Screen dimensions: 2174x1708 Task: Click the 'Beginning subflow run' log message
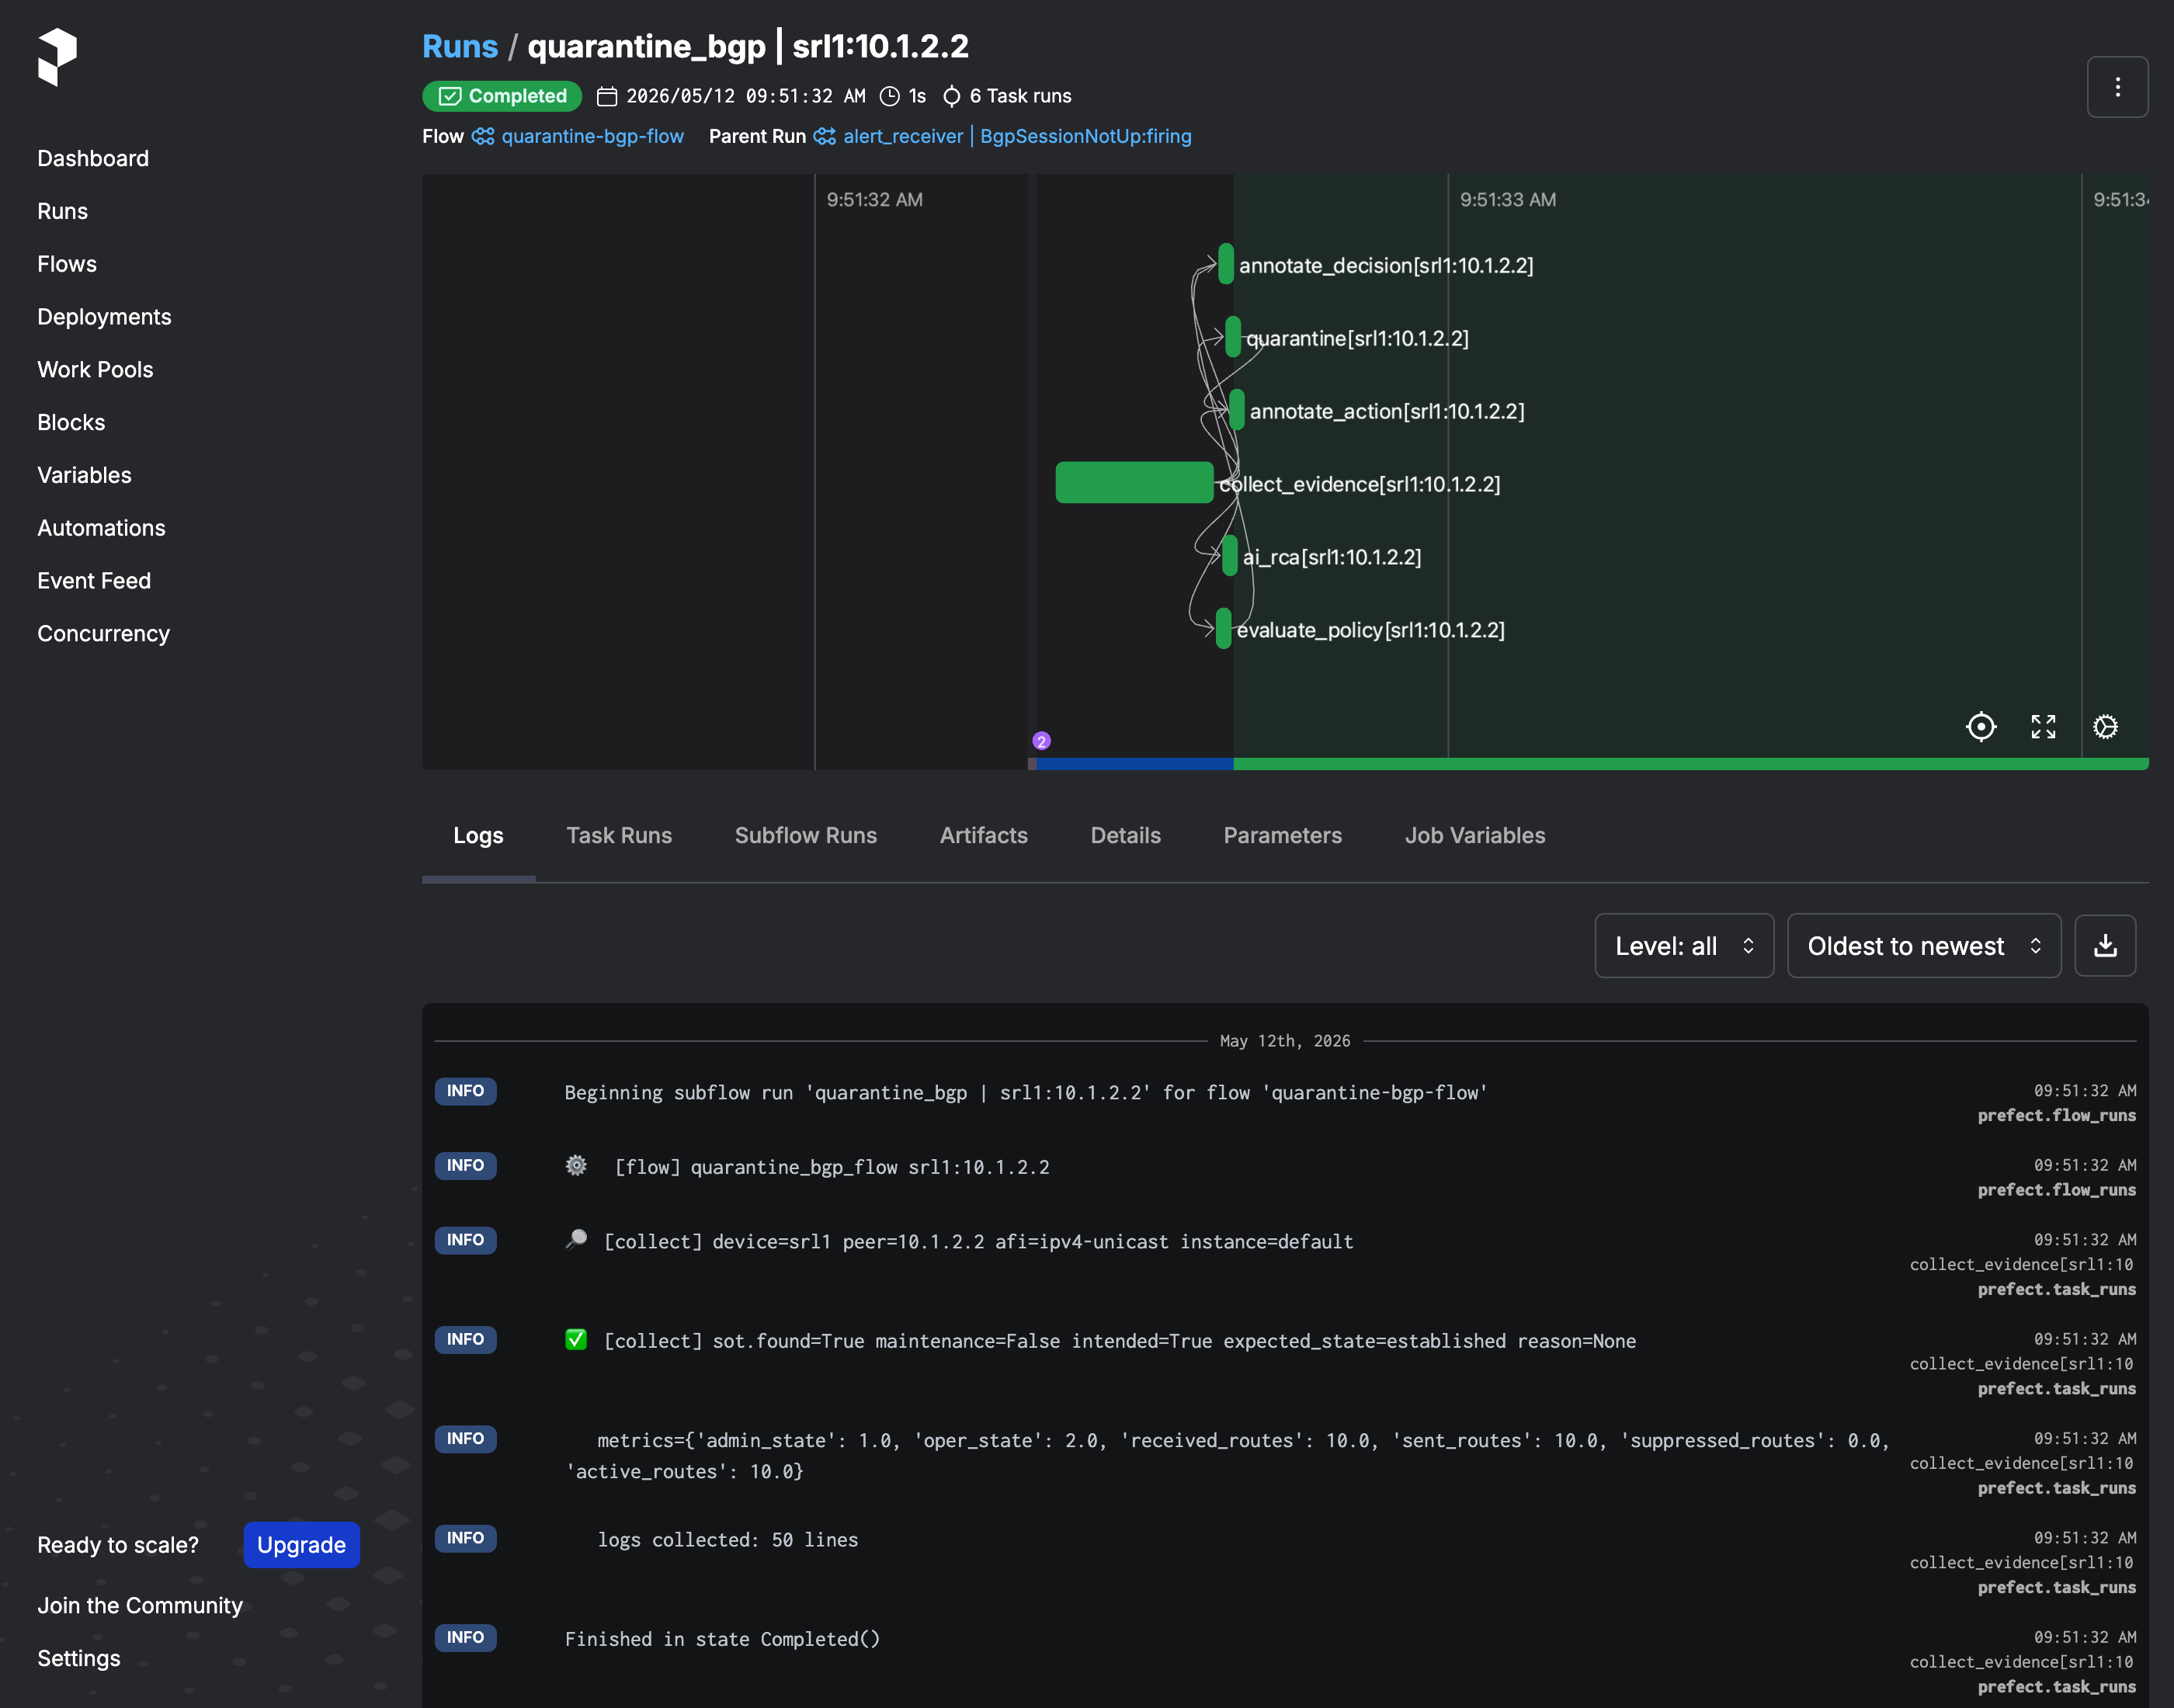coord(1026,1093)
